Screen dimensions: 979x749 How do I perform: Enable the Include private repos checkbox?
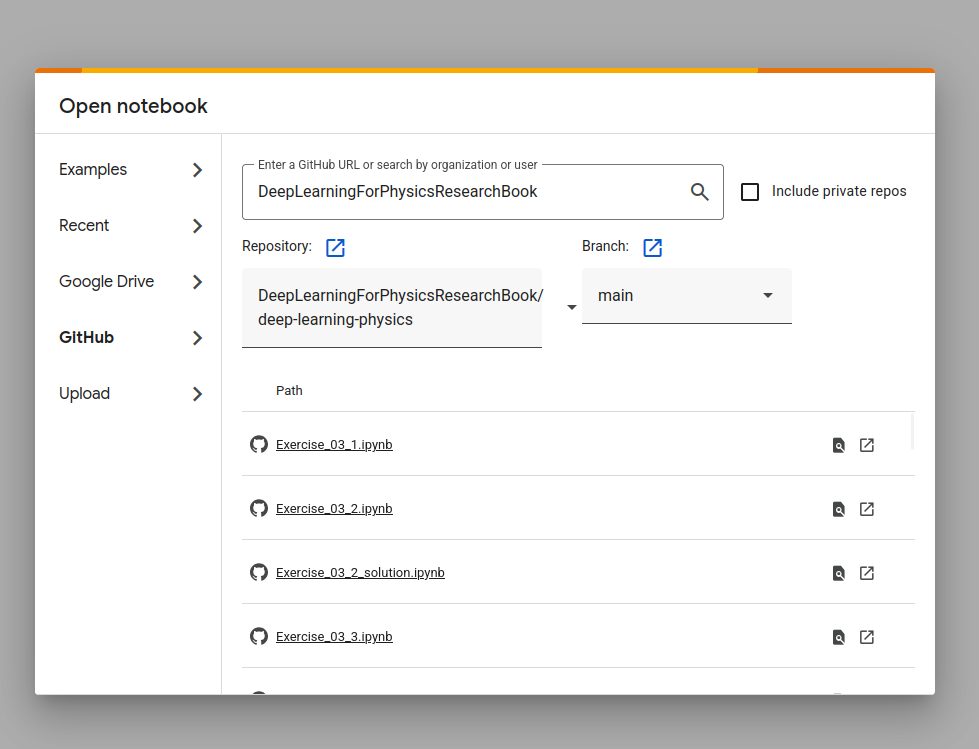pos(750,192)
